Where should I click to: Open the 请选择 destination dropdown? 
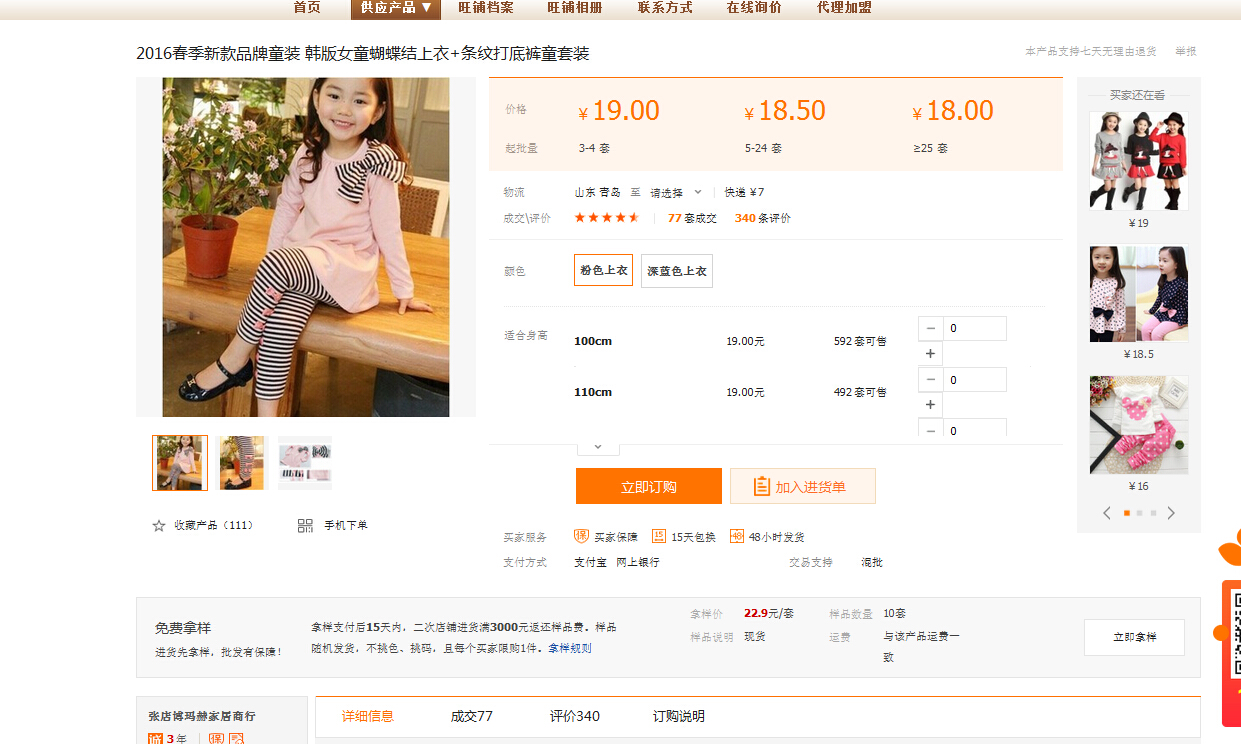tap(676, 193)
